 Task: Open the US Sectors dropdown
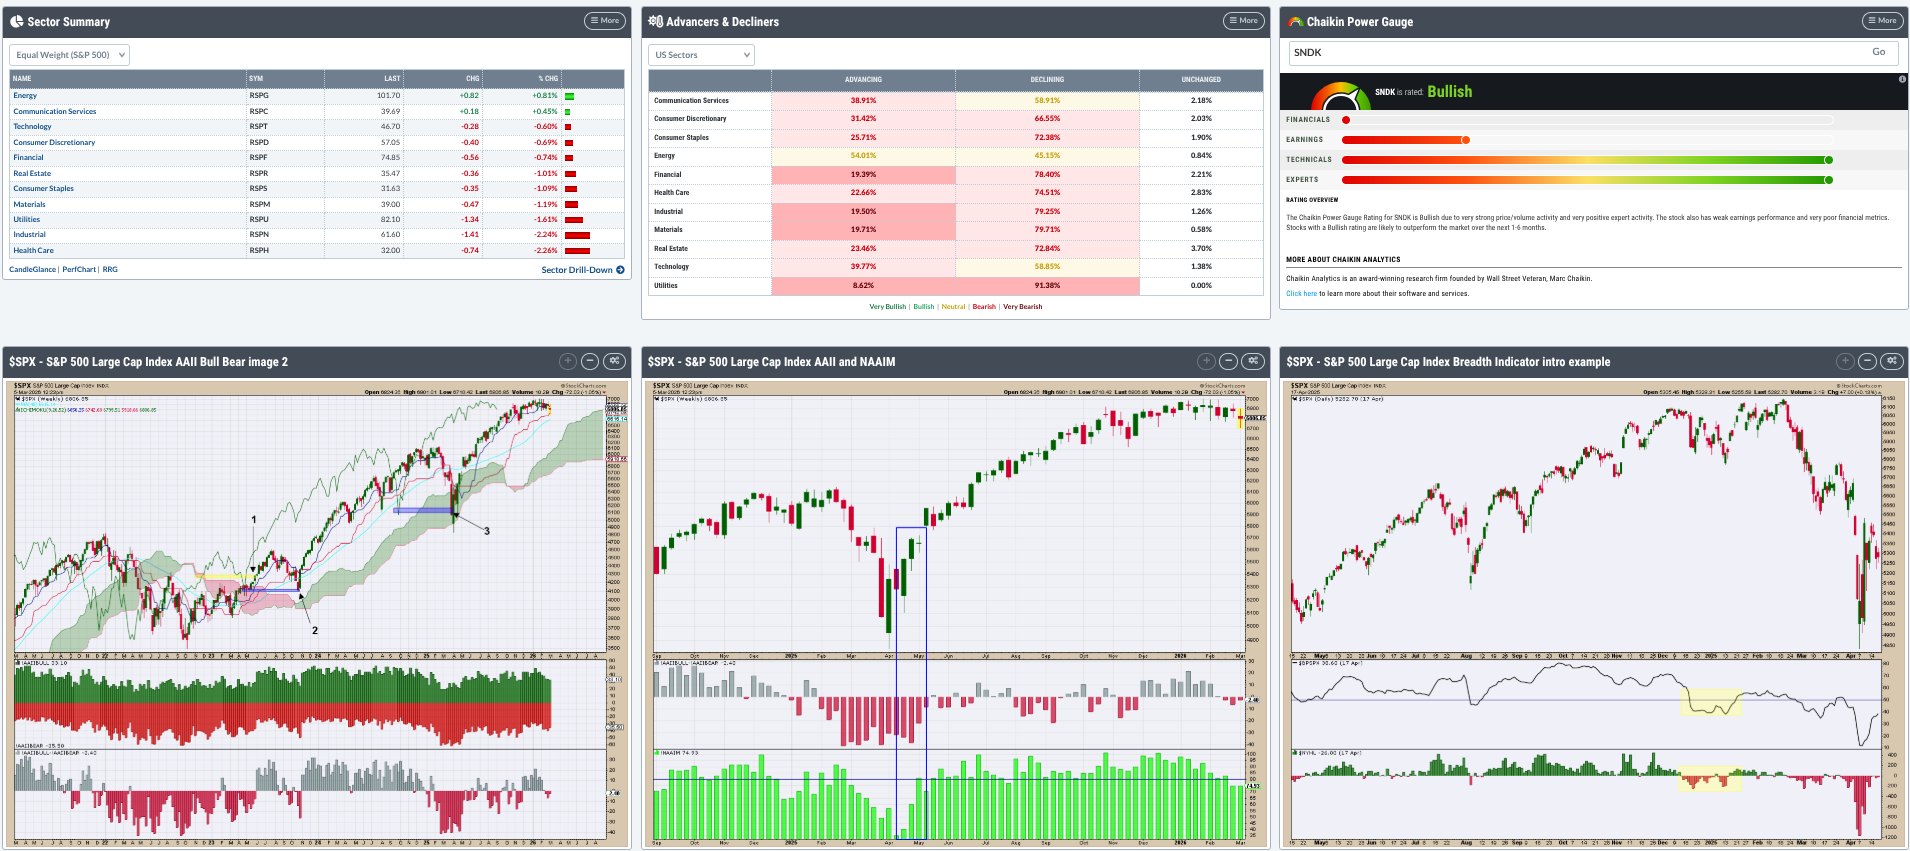(701, 55)
